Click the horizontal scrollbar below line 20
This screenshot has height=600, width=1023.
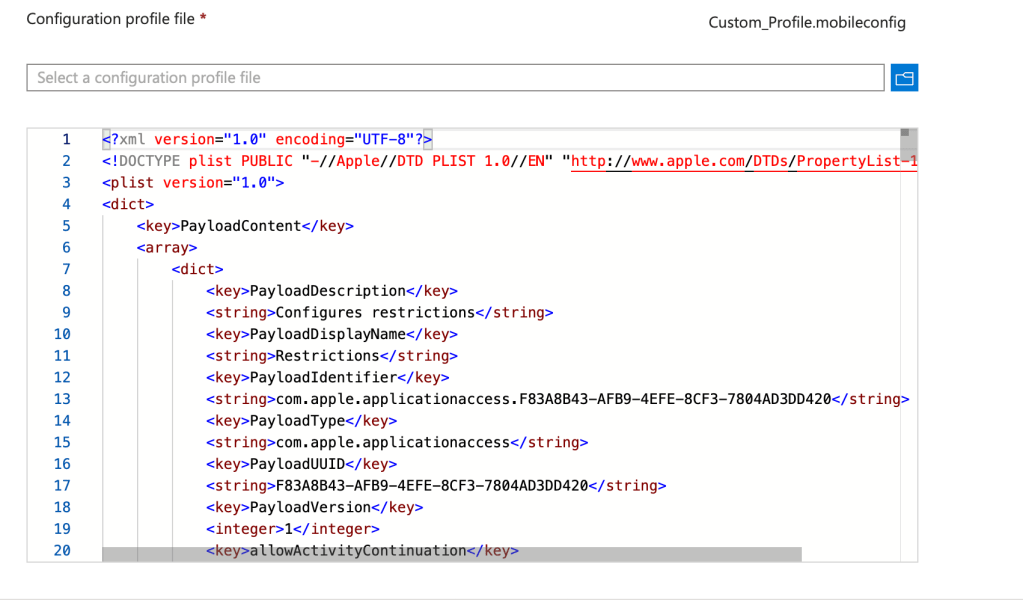click(x=452, y=554)
